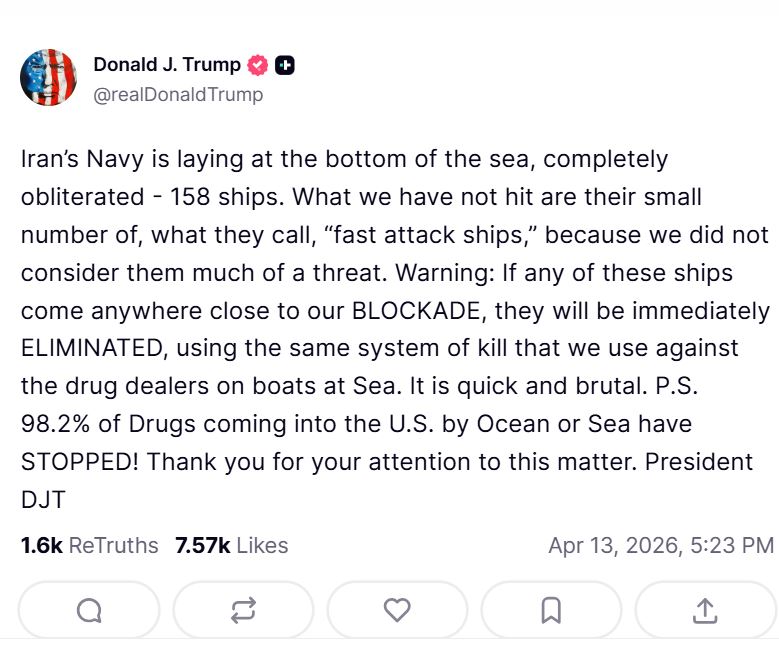
Task: Click the Apr 13, 2026 timestamp
Action: coord(660,545)
